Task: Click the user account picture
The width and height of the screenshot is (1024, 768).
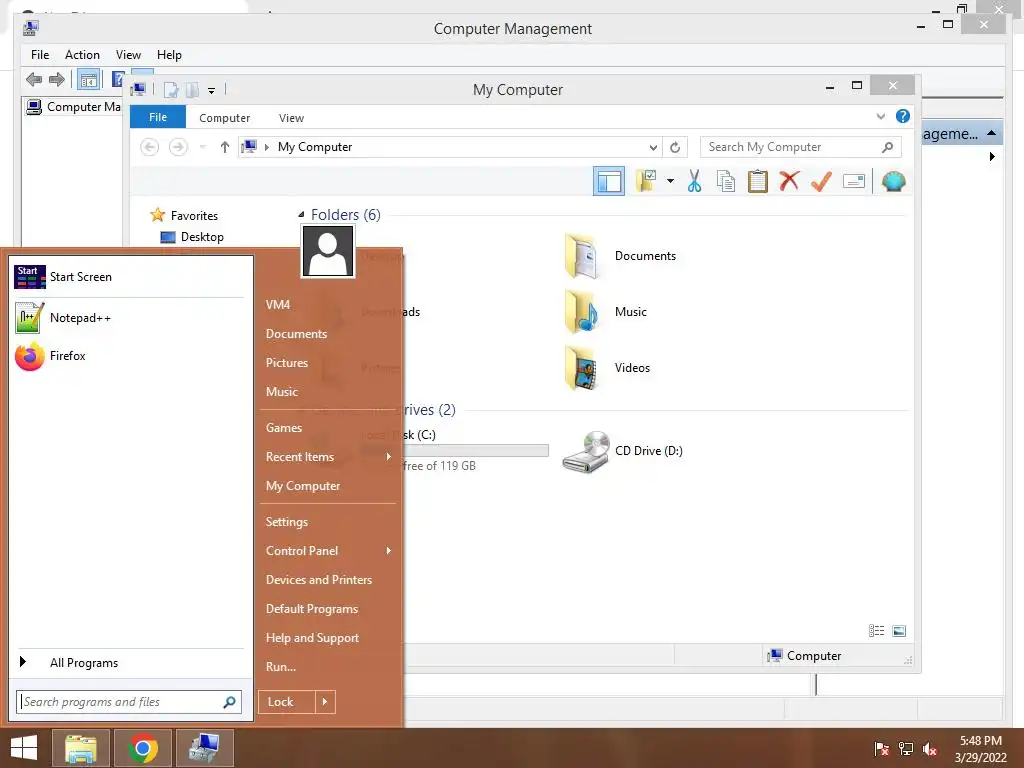Action: tap(328, 251)
